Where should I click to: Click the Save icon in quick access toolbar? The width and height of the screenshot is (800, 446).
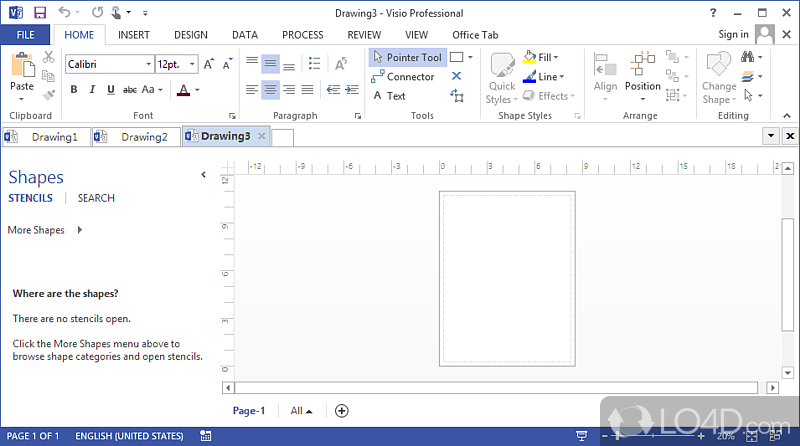click(40, 12)
